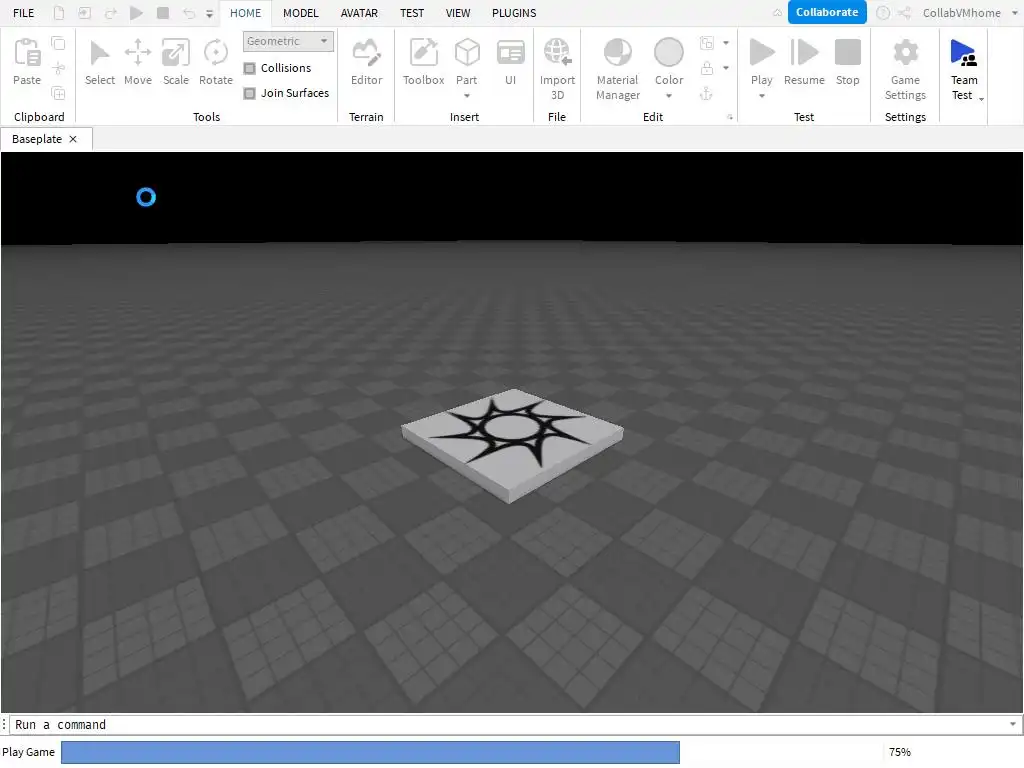Click the Undo arrow in quick access bar
Screen dimensions: 1024x768
(x=189, y=12)
